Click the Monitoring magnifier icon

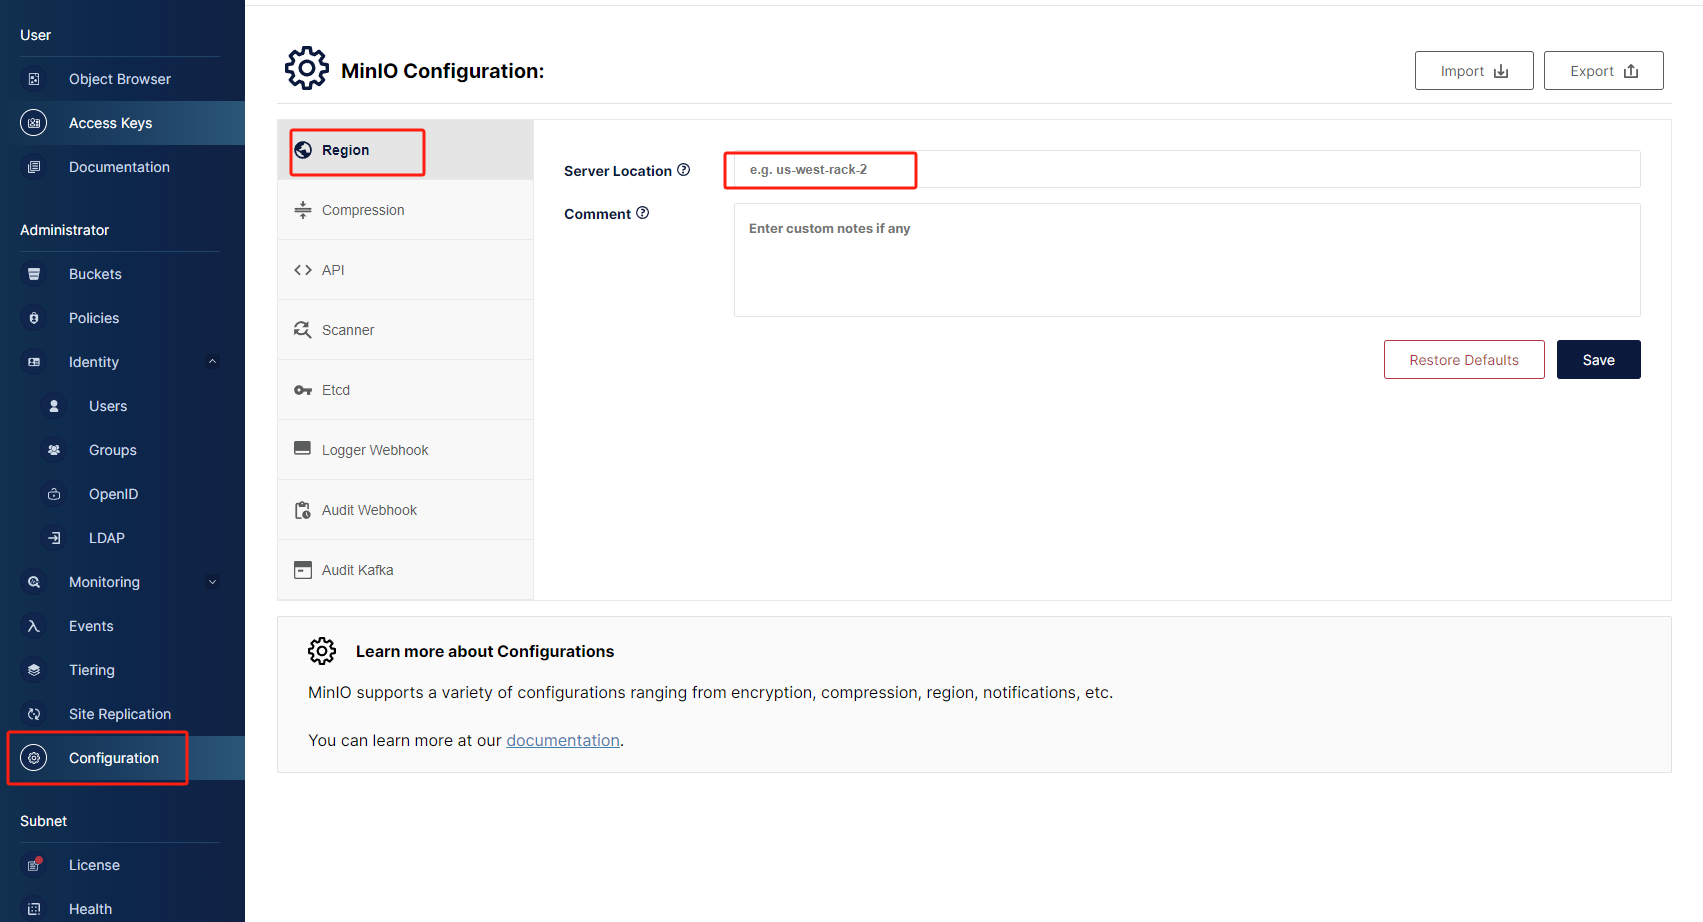(x=34, y=582)
